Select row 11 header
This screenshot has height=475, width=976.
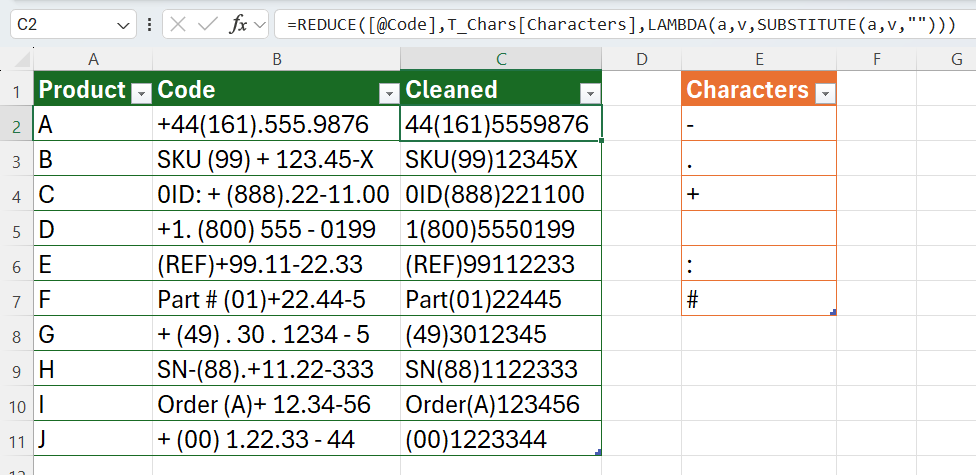(x=17, y=439)
